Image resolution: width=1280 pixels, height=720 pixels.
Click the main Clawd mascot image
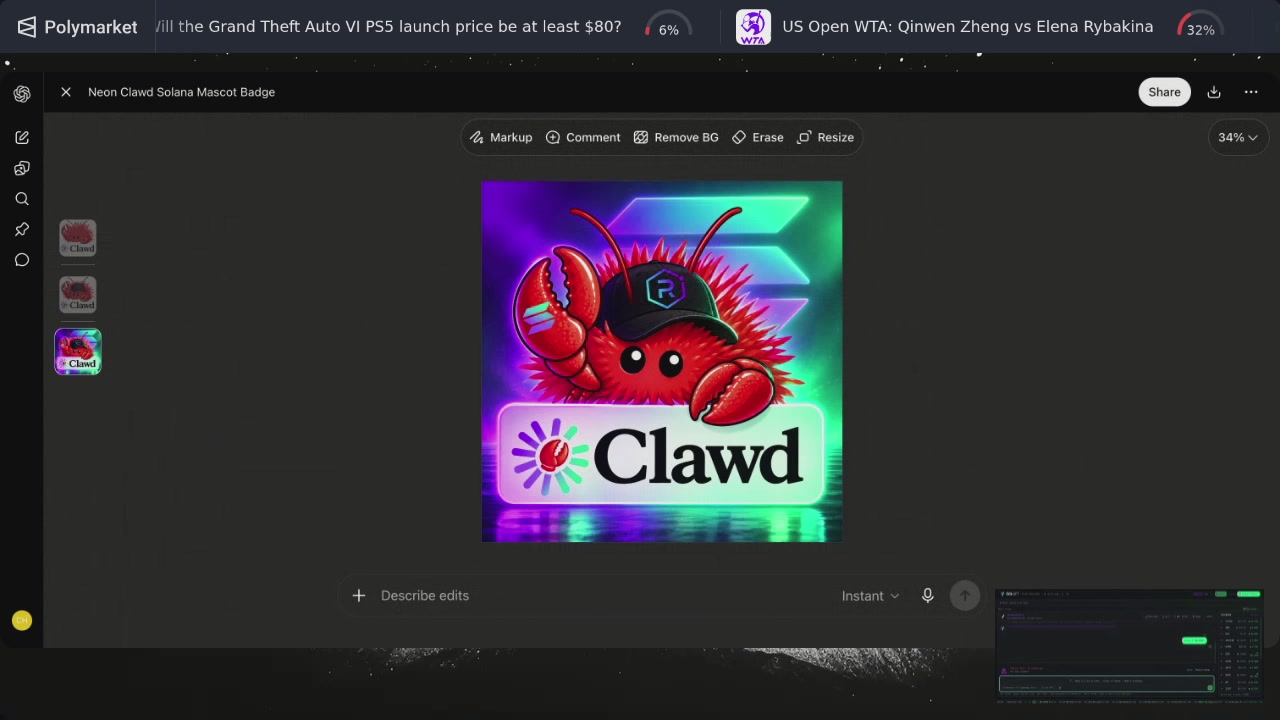[x=662, y=361]
